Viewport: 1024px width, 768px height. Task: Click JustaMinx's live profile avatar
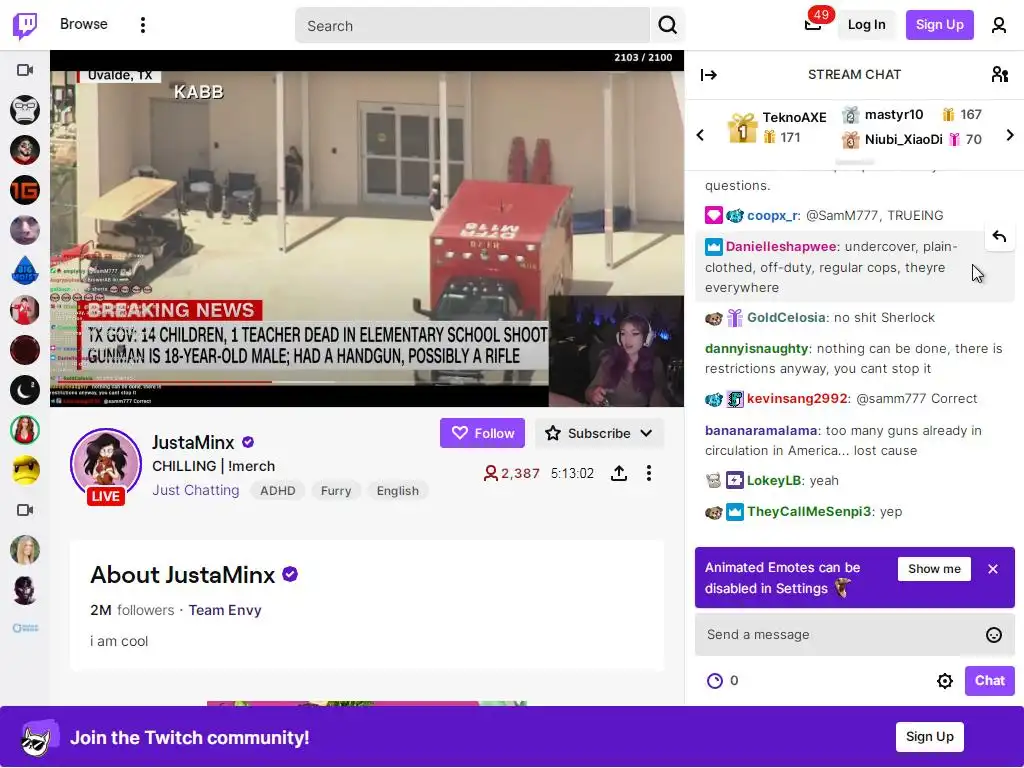coord(106,465)
